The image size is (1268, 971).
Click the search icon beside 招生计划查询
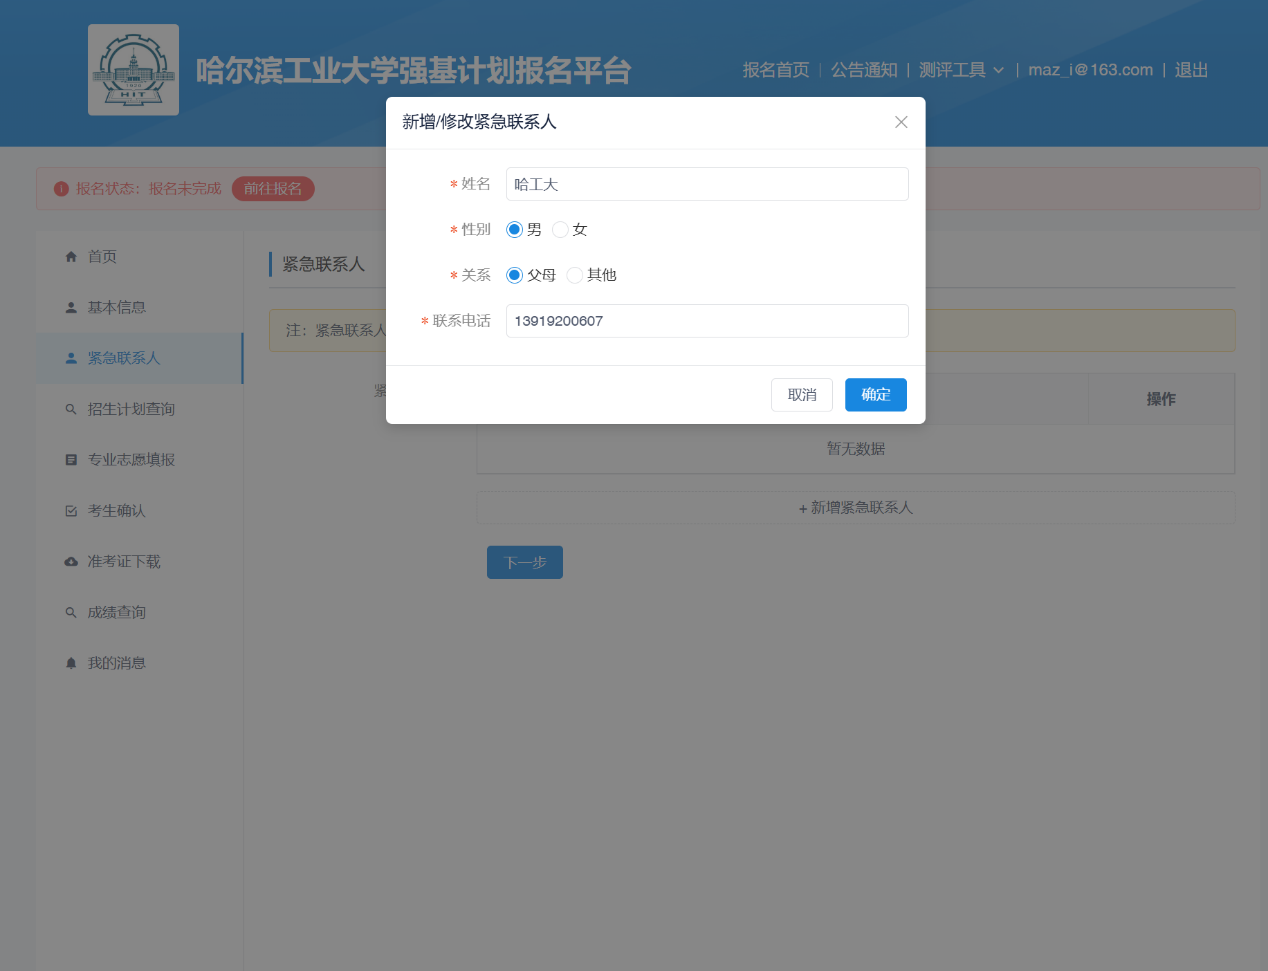pyautogui.click(x=71, y=409)
